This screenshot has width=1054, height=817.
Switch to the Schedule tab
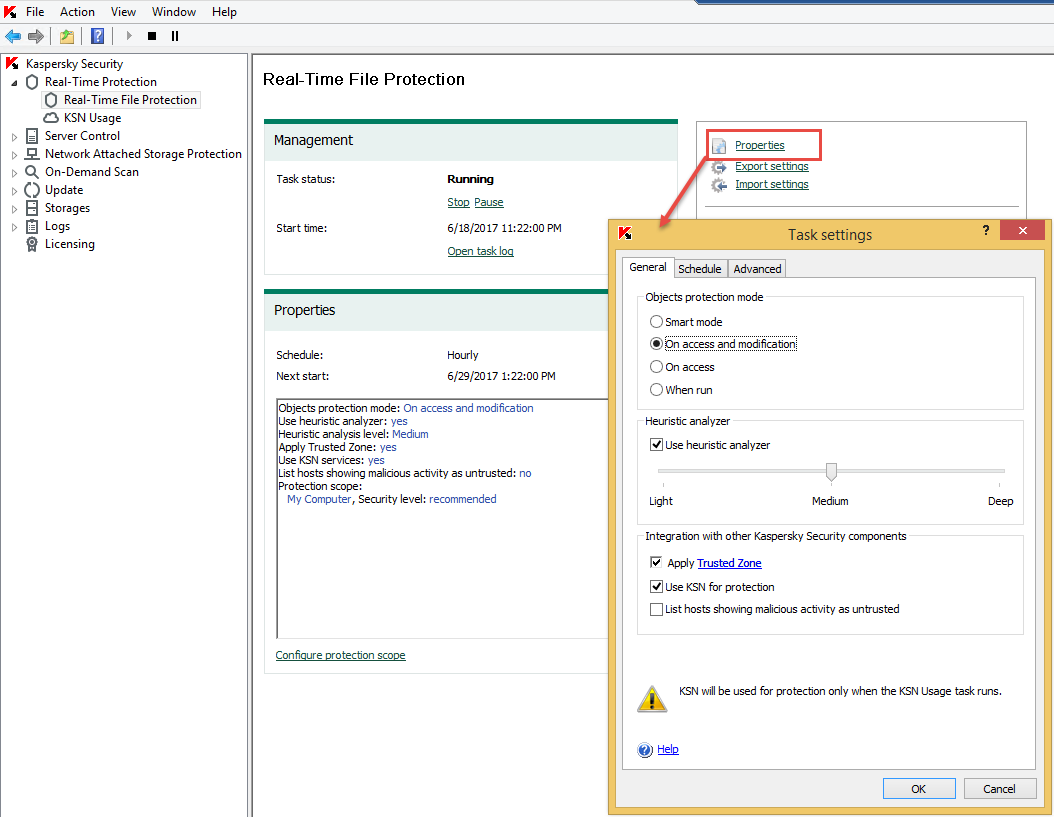(x=700, y=268)
